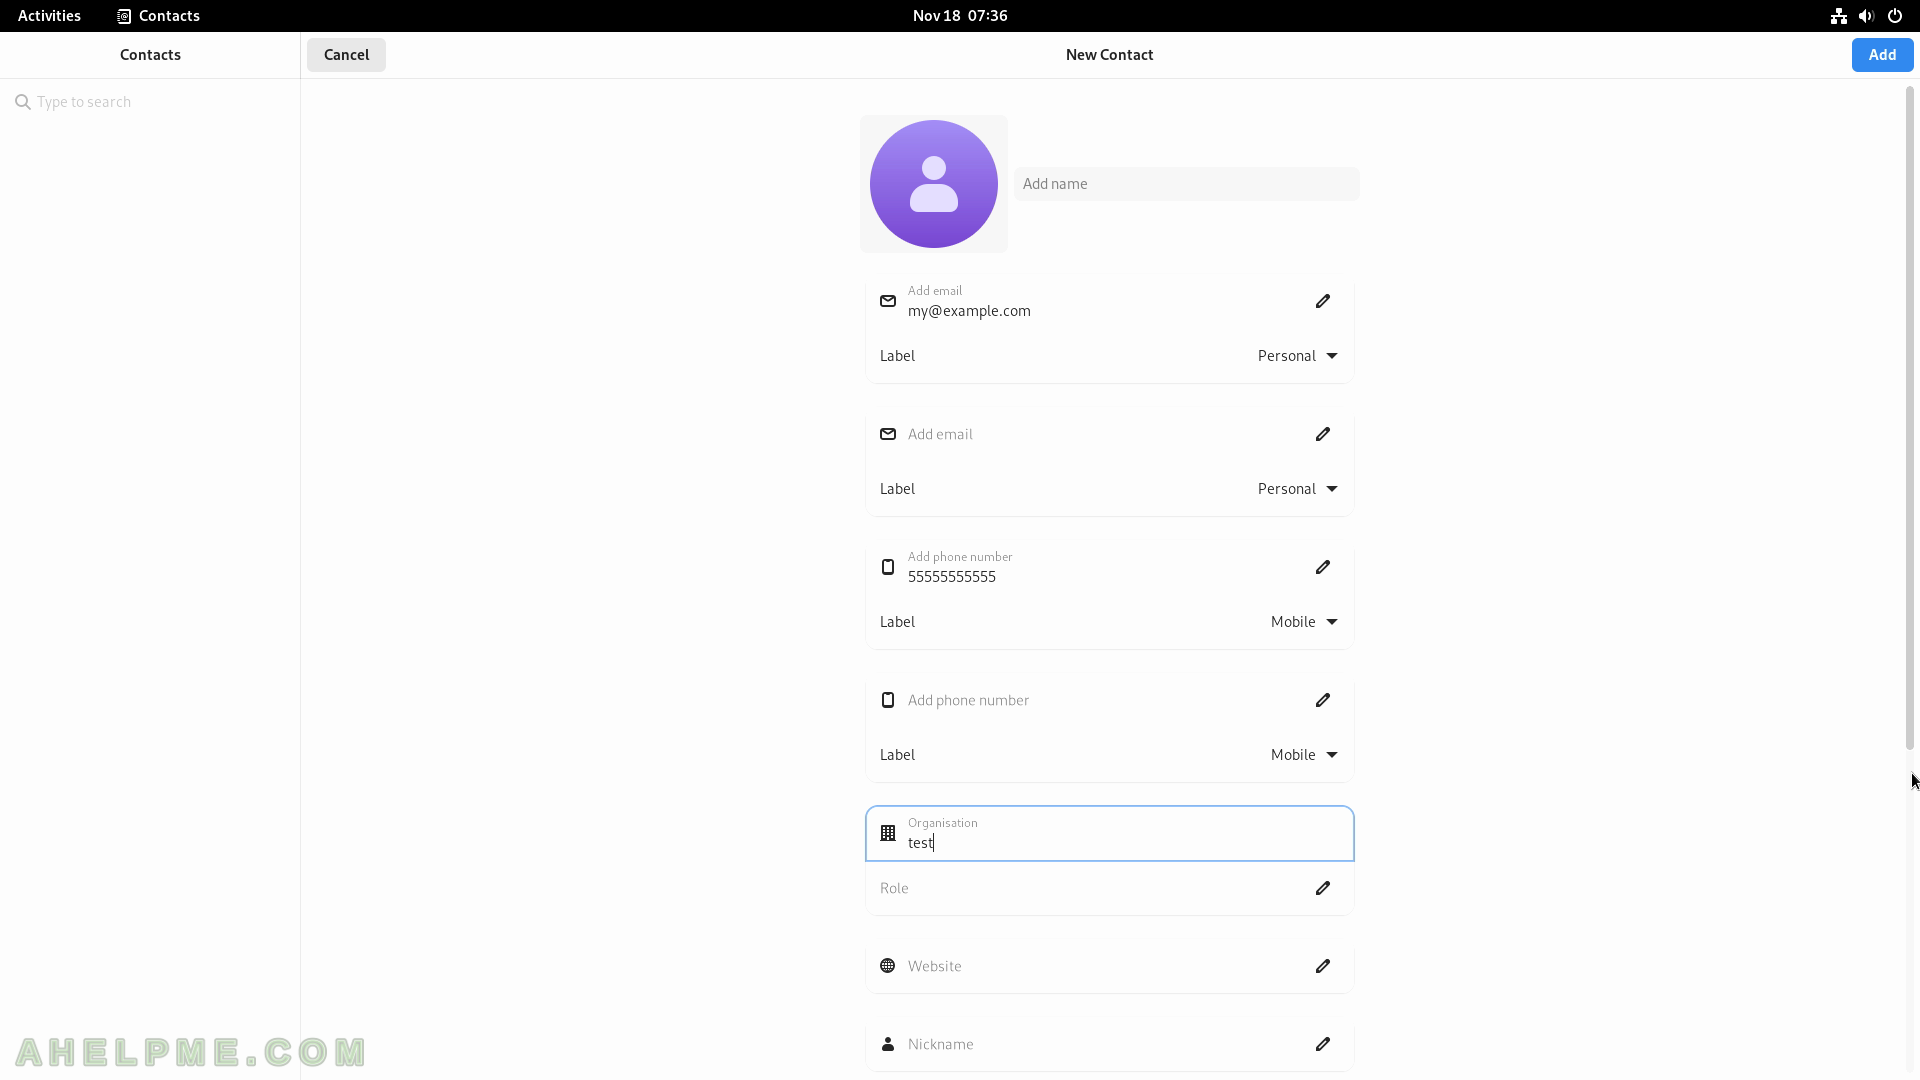1920x1080 pixels.
Task: Click the Add button to save contact
Action: (x=1882, y=55)
